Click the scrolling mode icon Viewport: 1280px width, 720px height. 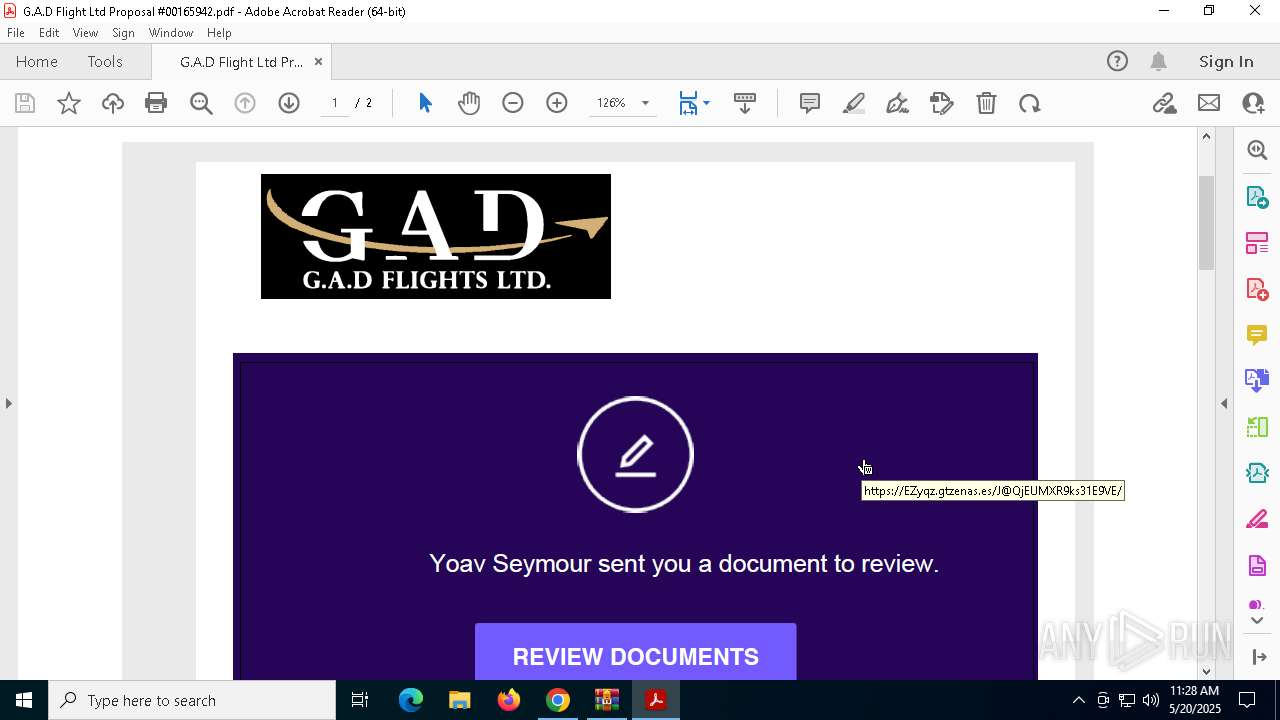745,103
